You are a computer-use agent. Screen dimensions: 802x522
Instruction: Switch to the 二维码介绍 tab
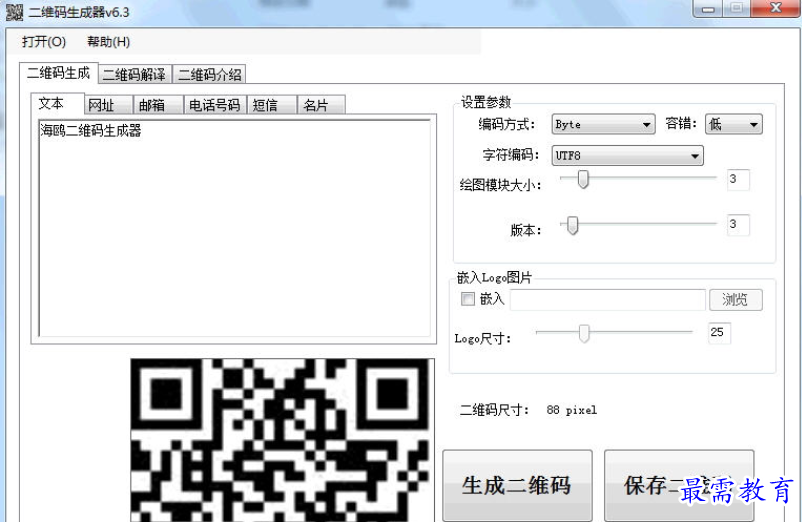coord(209,75)
